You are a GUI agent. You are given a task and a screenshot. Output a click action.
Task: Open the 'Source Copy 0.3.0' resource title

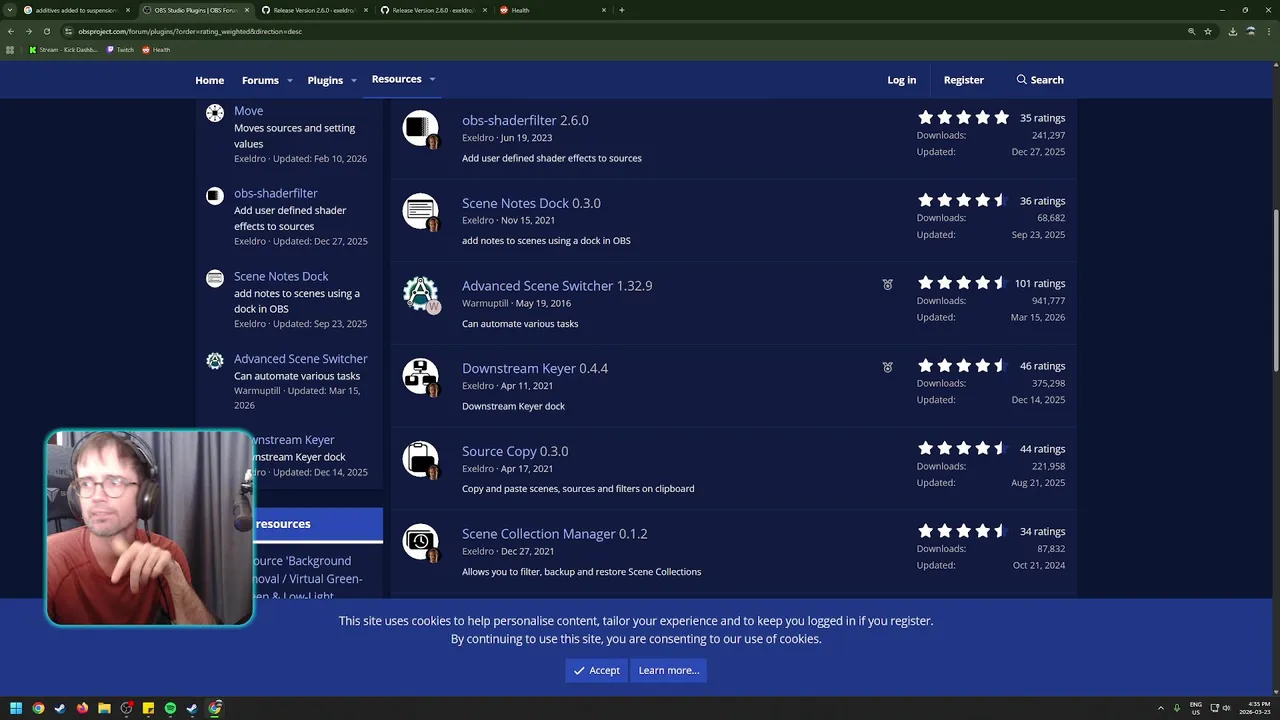point(515,451)
